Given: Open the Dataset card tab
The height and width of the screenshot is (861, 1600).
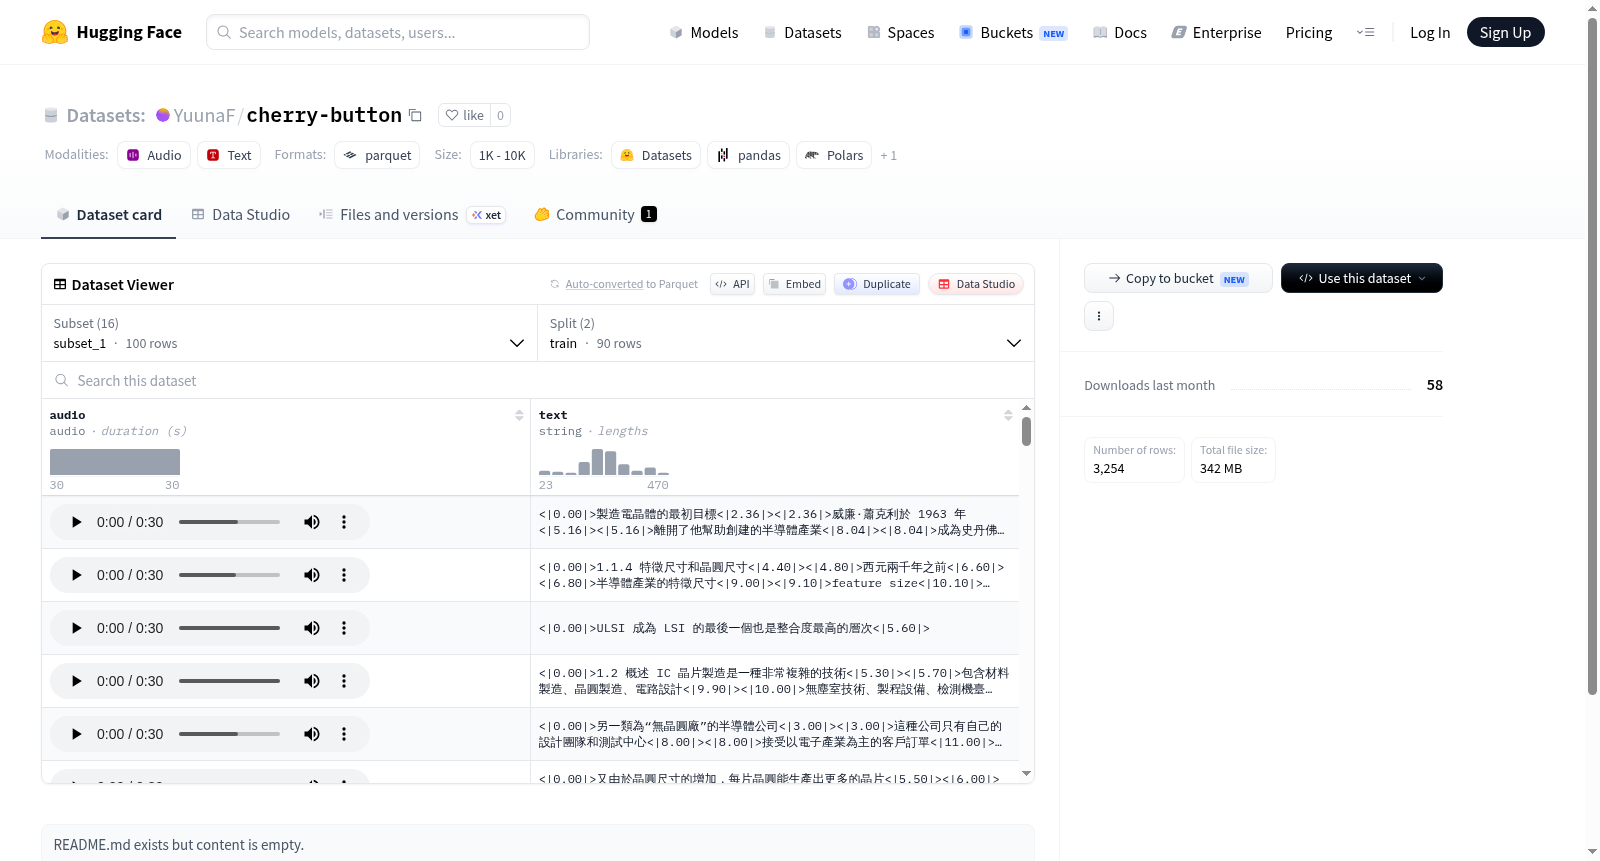Looking at the screenshot, I should [x=108, y=215].
